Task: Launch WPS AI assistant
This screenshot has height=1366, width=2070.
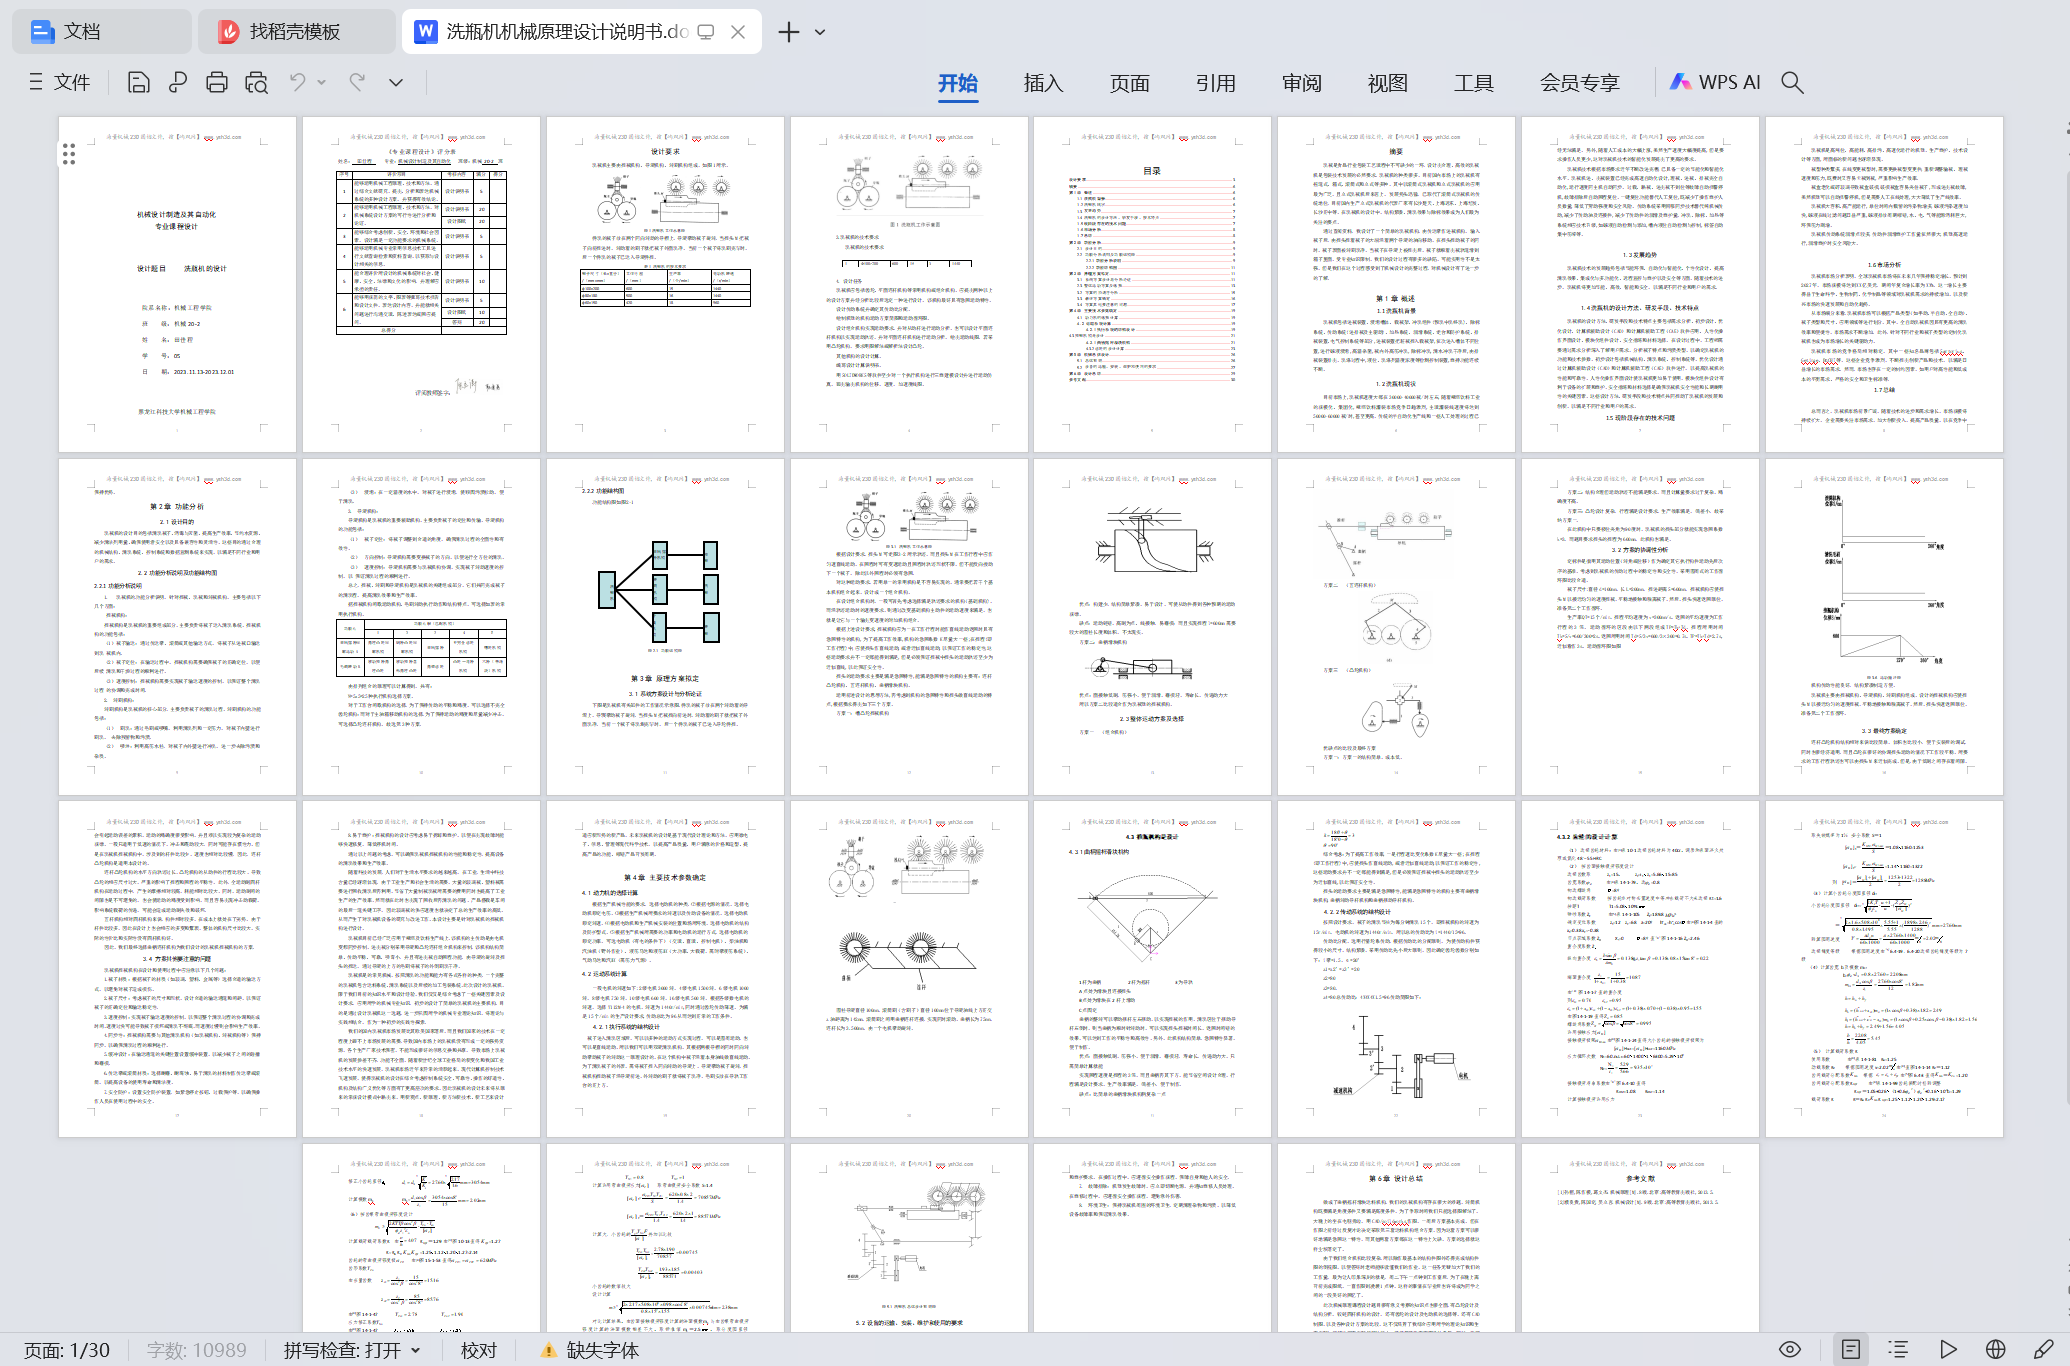Action: tap(1715, 83)
